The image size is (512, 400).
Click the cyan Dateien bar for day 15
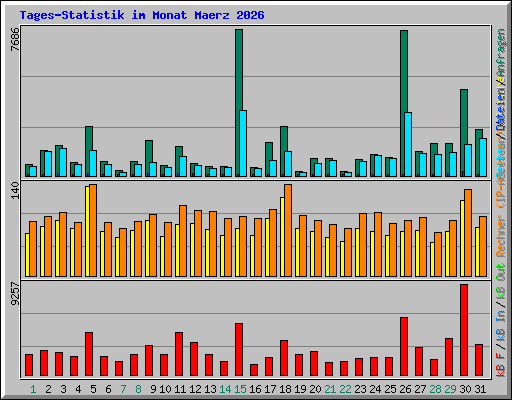pos(243,143)
